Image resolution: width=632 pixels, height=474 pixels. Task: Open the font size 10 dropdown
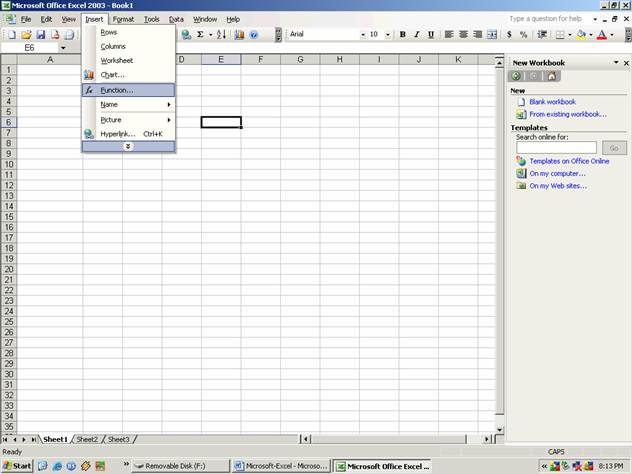388,35
